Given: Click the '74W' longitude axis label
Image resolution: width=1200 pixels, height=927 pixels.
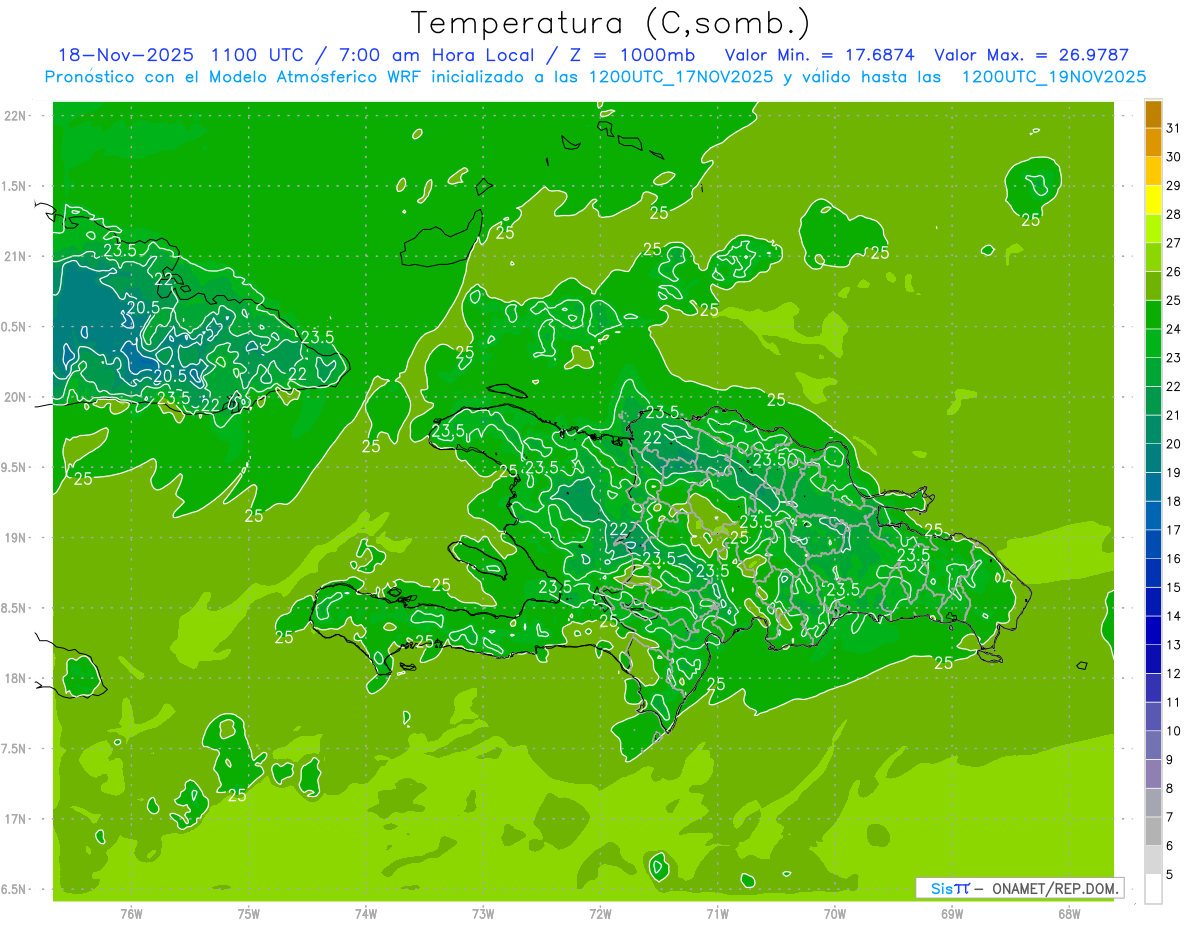Looking at the screenshot, I should click(x=366, y=913).
